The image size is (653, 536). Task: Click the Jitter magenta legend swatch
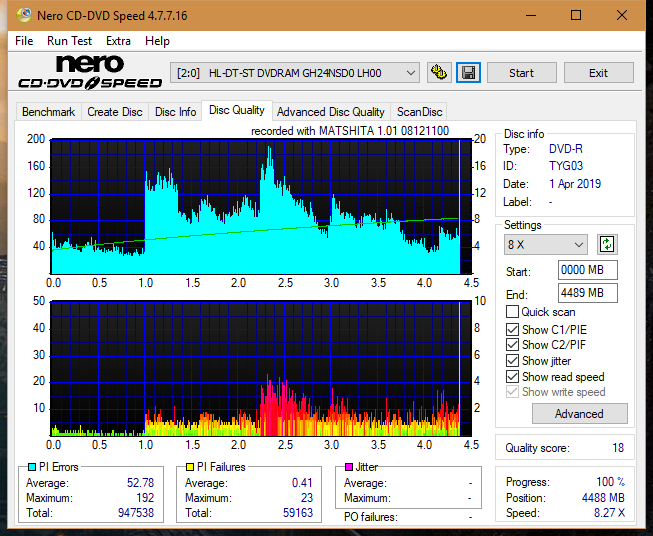[x=349, y=467]
